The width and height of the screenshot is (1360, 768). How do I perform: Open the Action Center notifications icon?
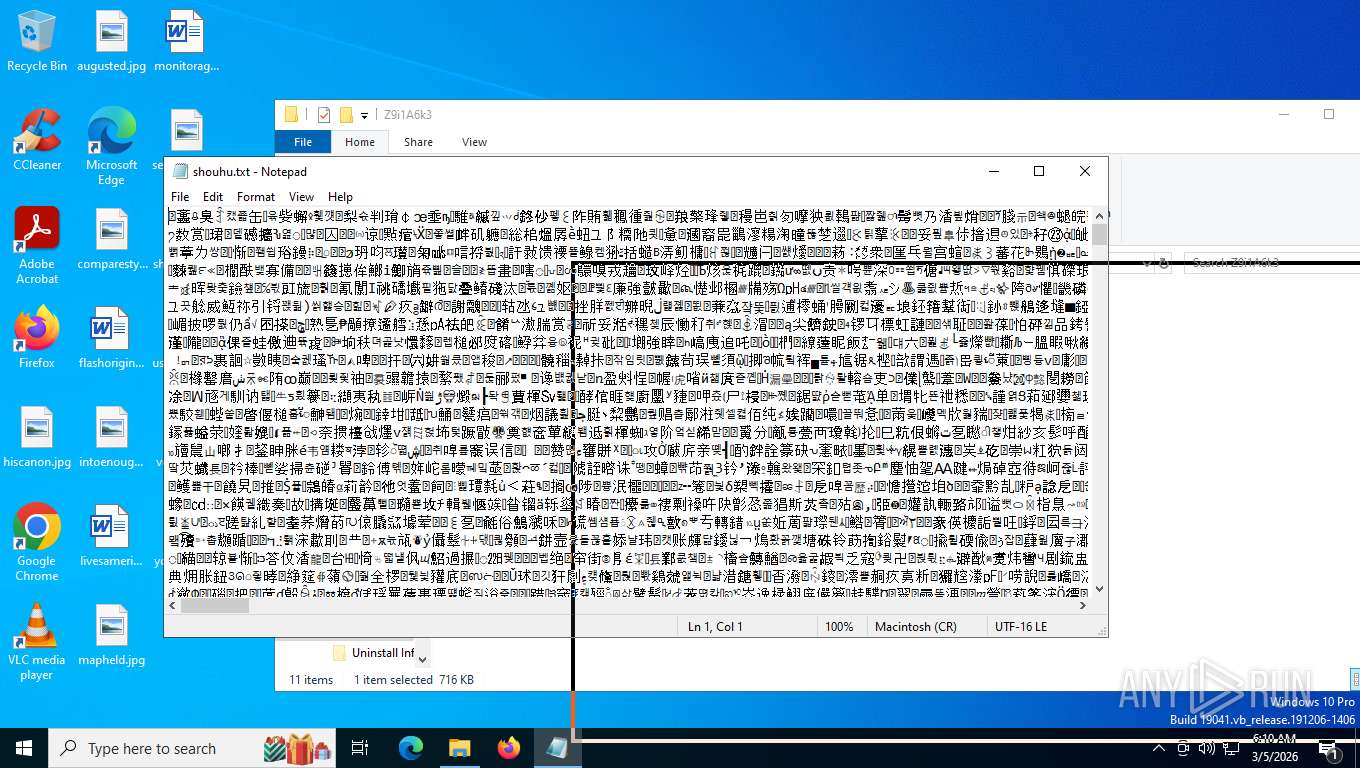click(x=1329, y=748)
